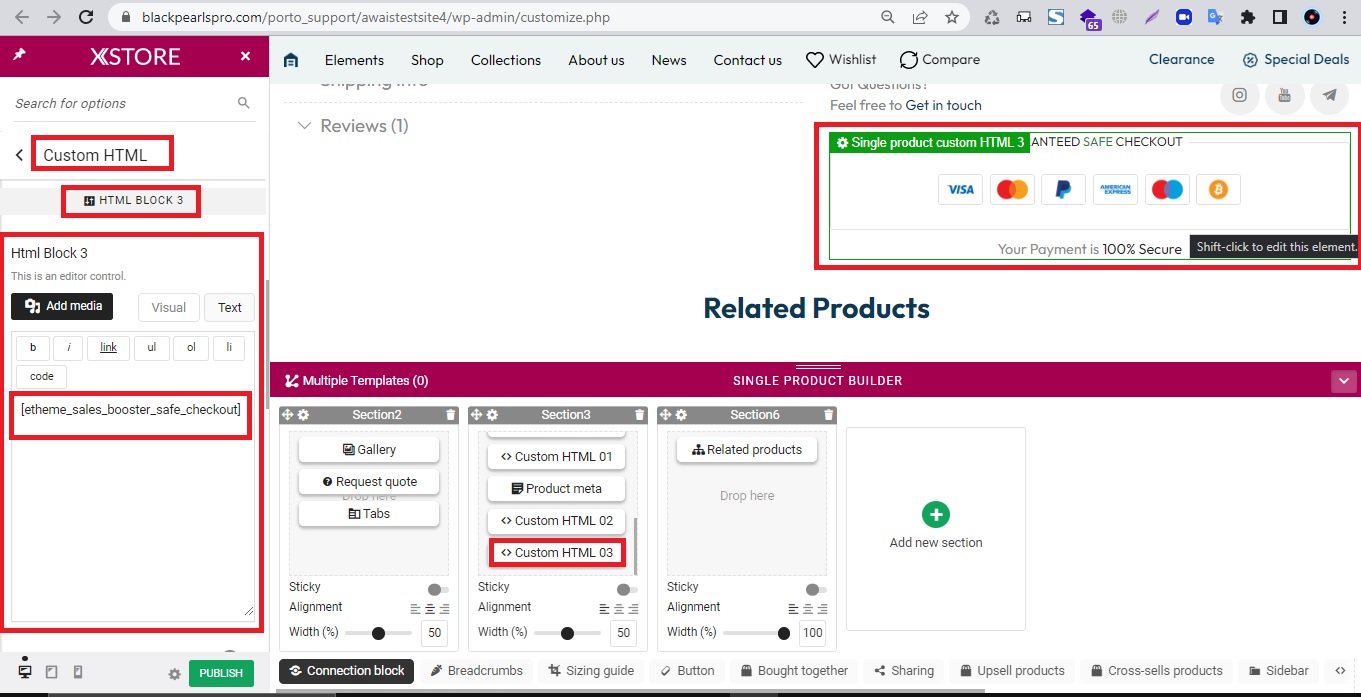Set Section6 alignment to center
Viewport: 1361px width, 697px height.
click(808, 609)
